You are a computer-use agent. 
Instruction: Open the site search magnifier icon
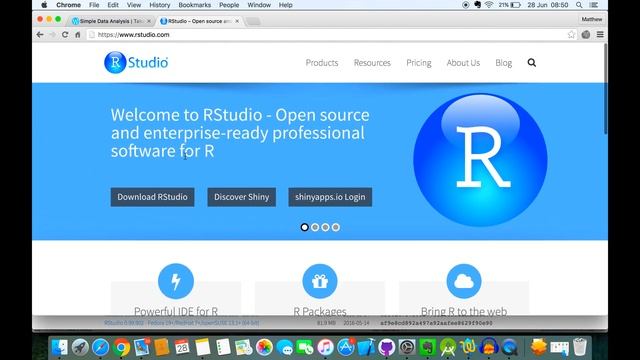(531, 62)
